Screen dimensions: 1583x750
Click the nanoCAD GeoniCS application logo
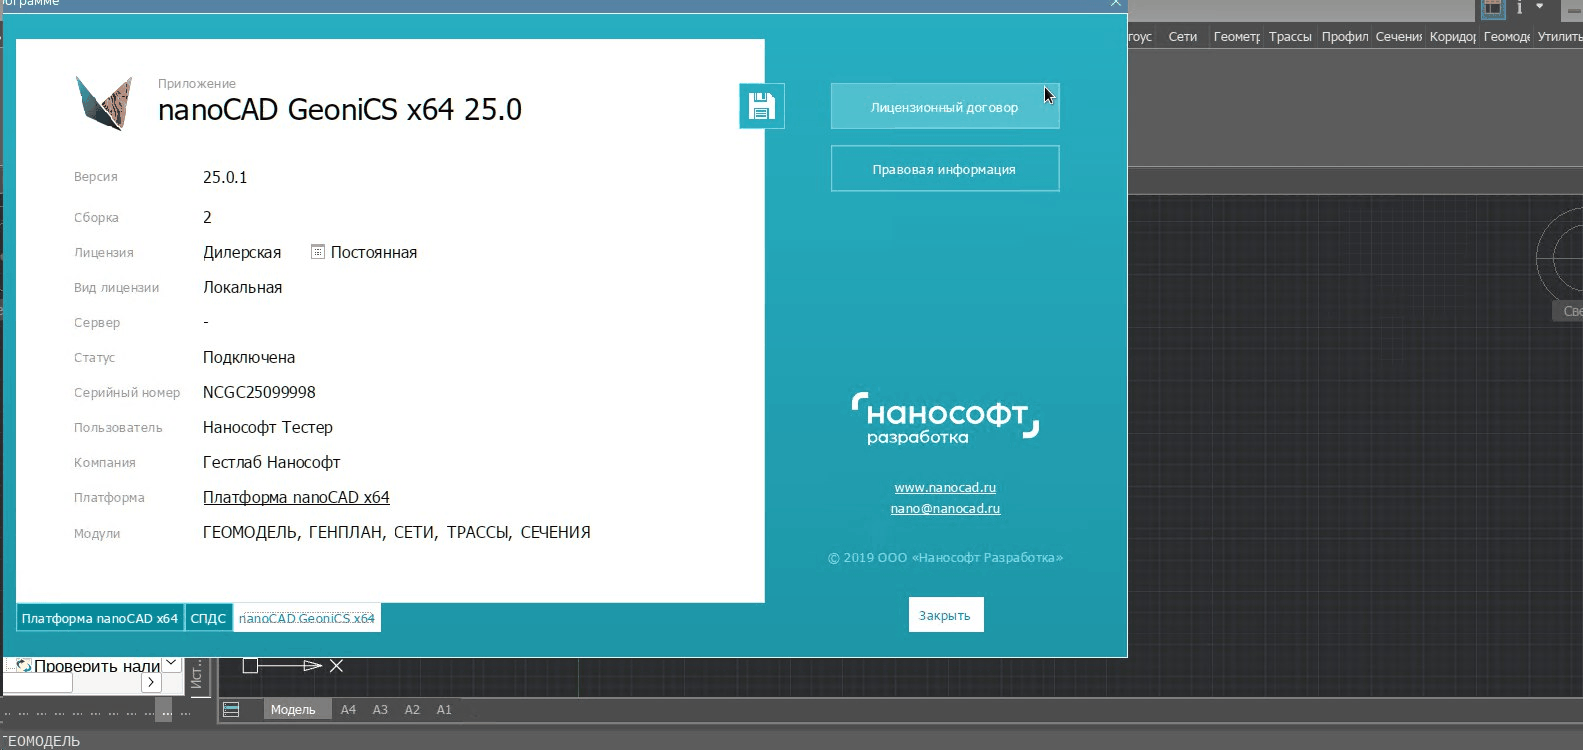click(x=104, y=103)
